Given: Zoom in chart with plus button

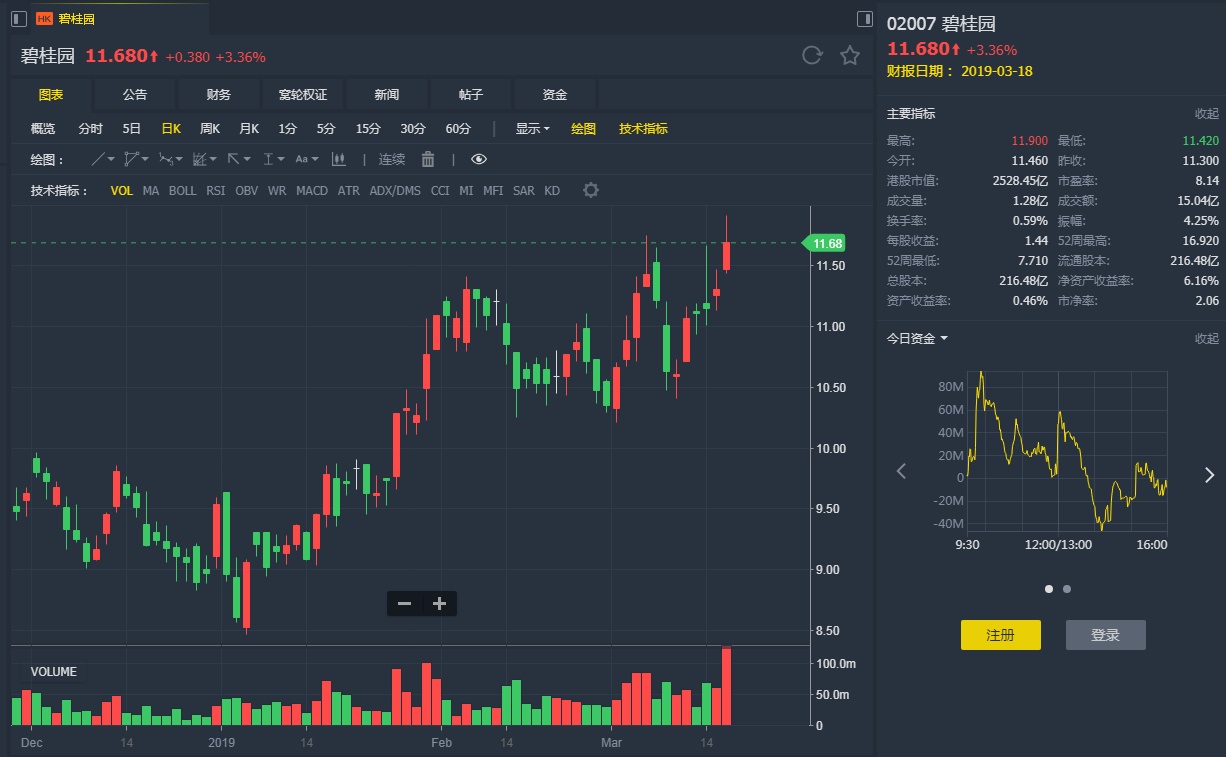Looking at the screenshot, I should [x=439, y=603].
